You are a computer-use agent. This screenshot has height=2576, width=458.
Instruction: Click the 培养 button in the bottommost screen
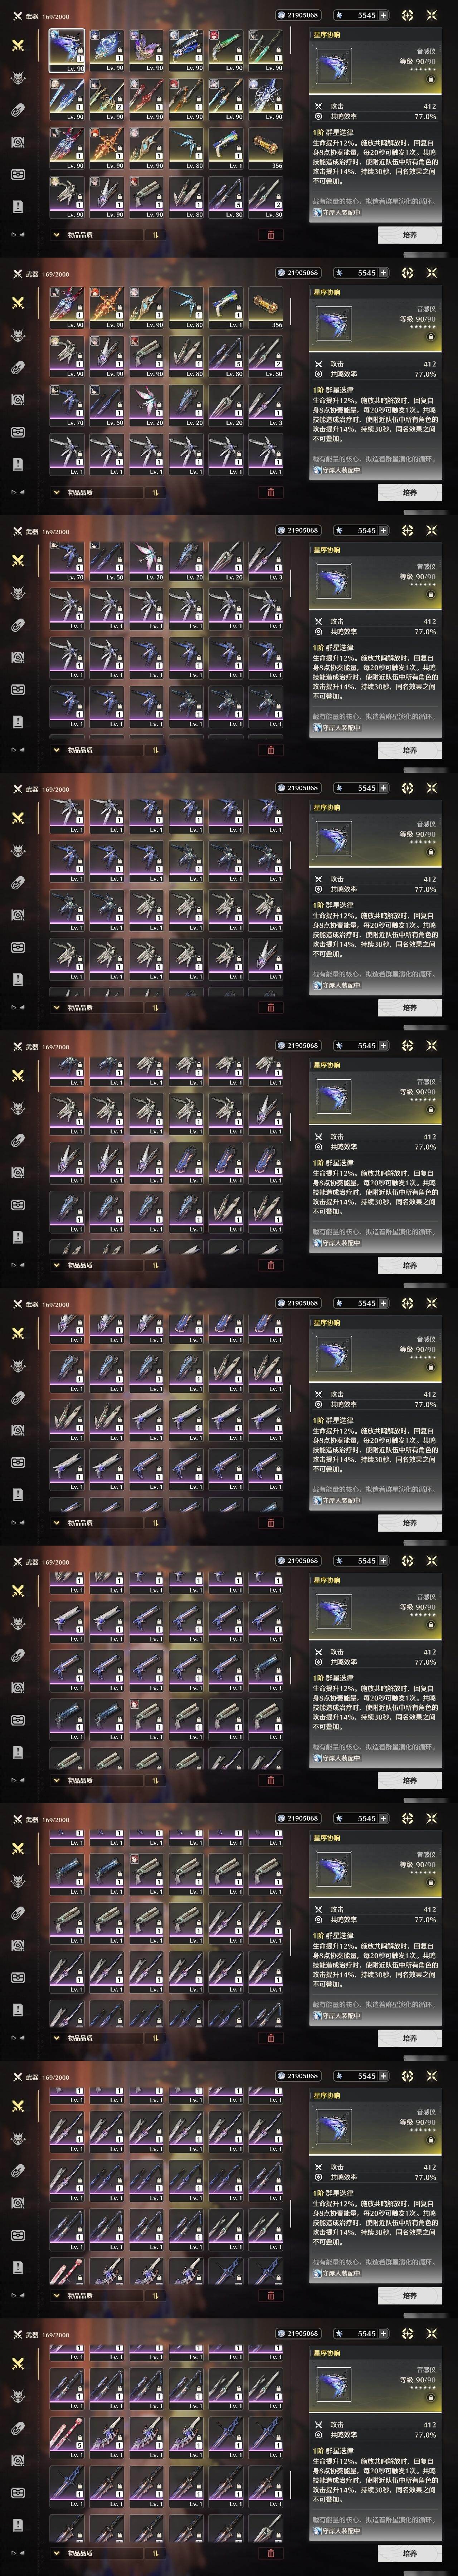409,2553
